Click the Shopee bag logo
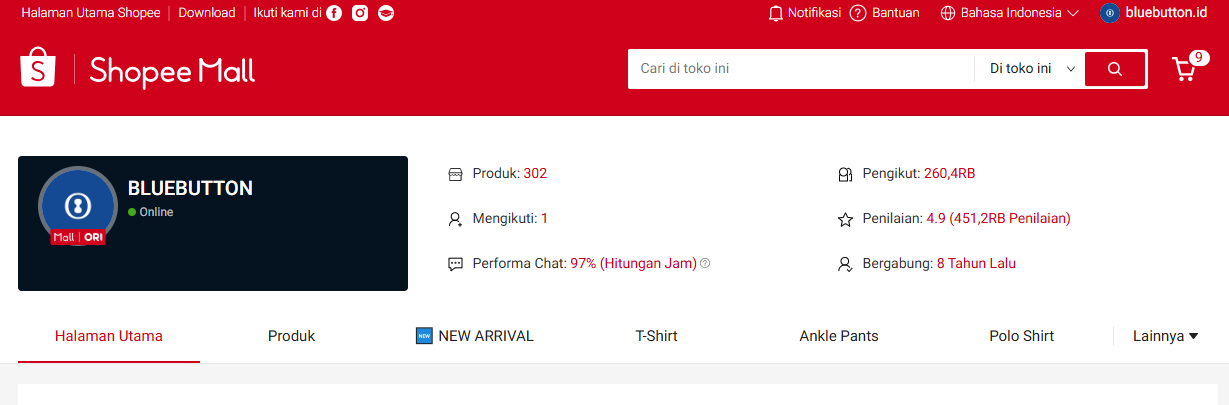The width and height of the screenshot is (1229, 405). coord(37,67)
